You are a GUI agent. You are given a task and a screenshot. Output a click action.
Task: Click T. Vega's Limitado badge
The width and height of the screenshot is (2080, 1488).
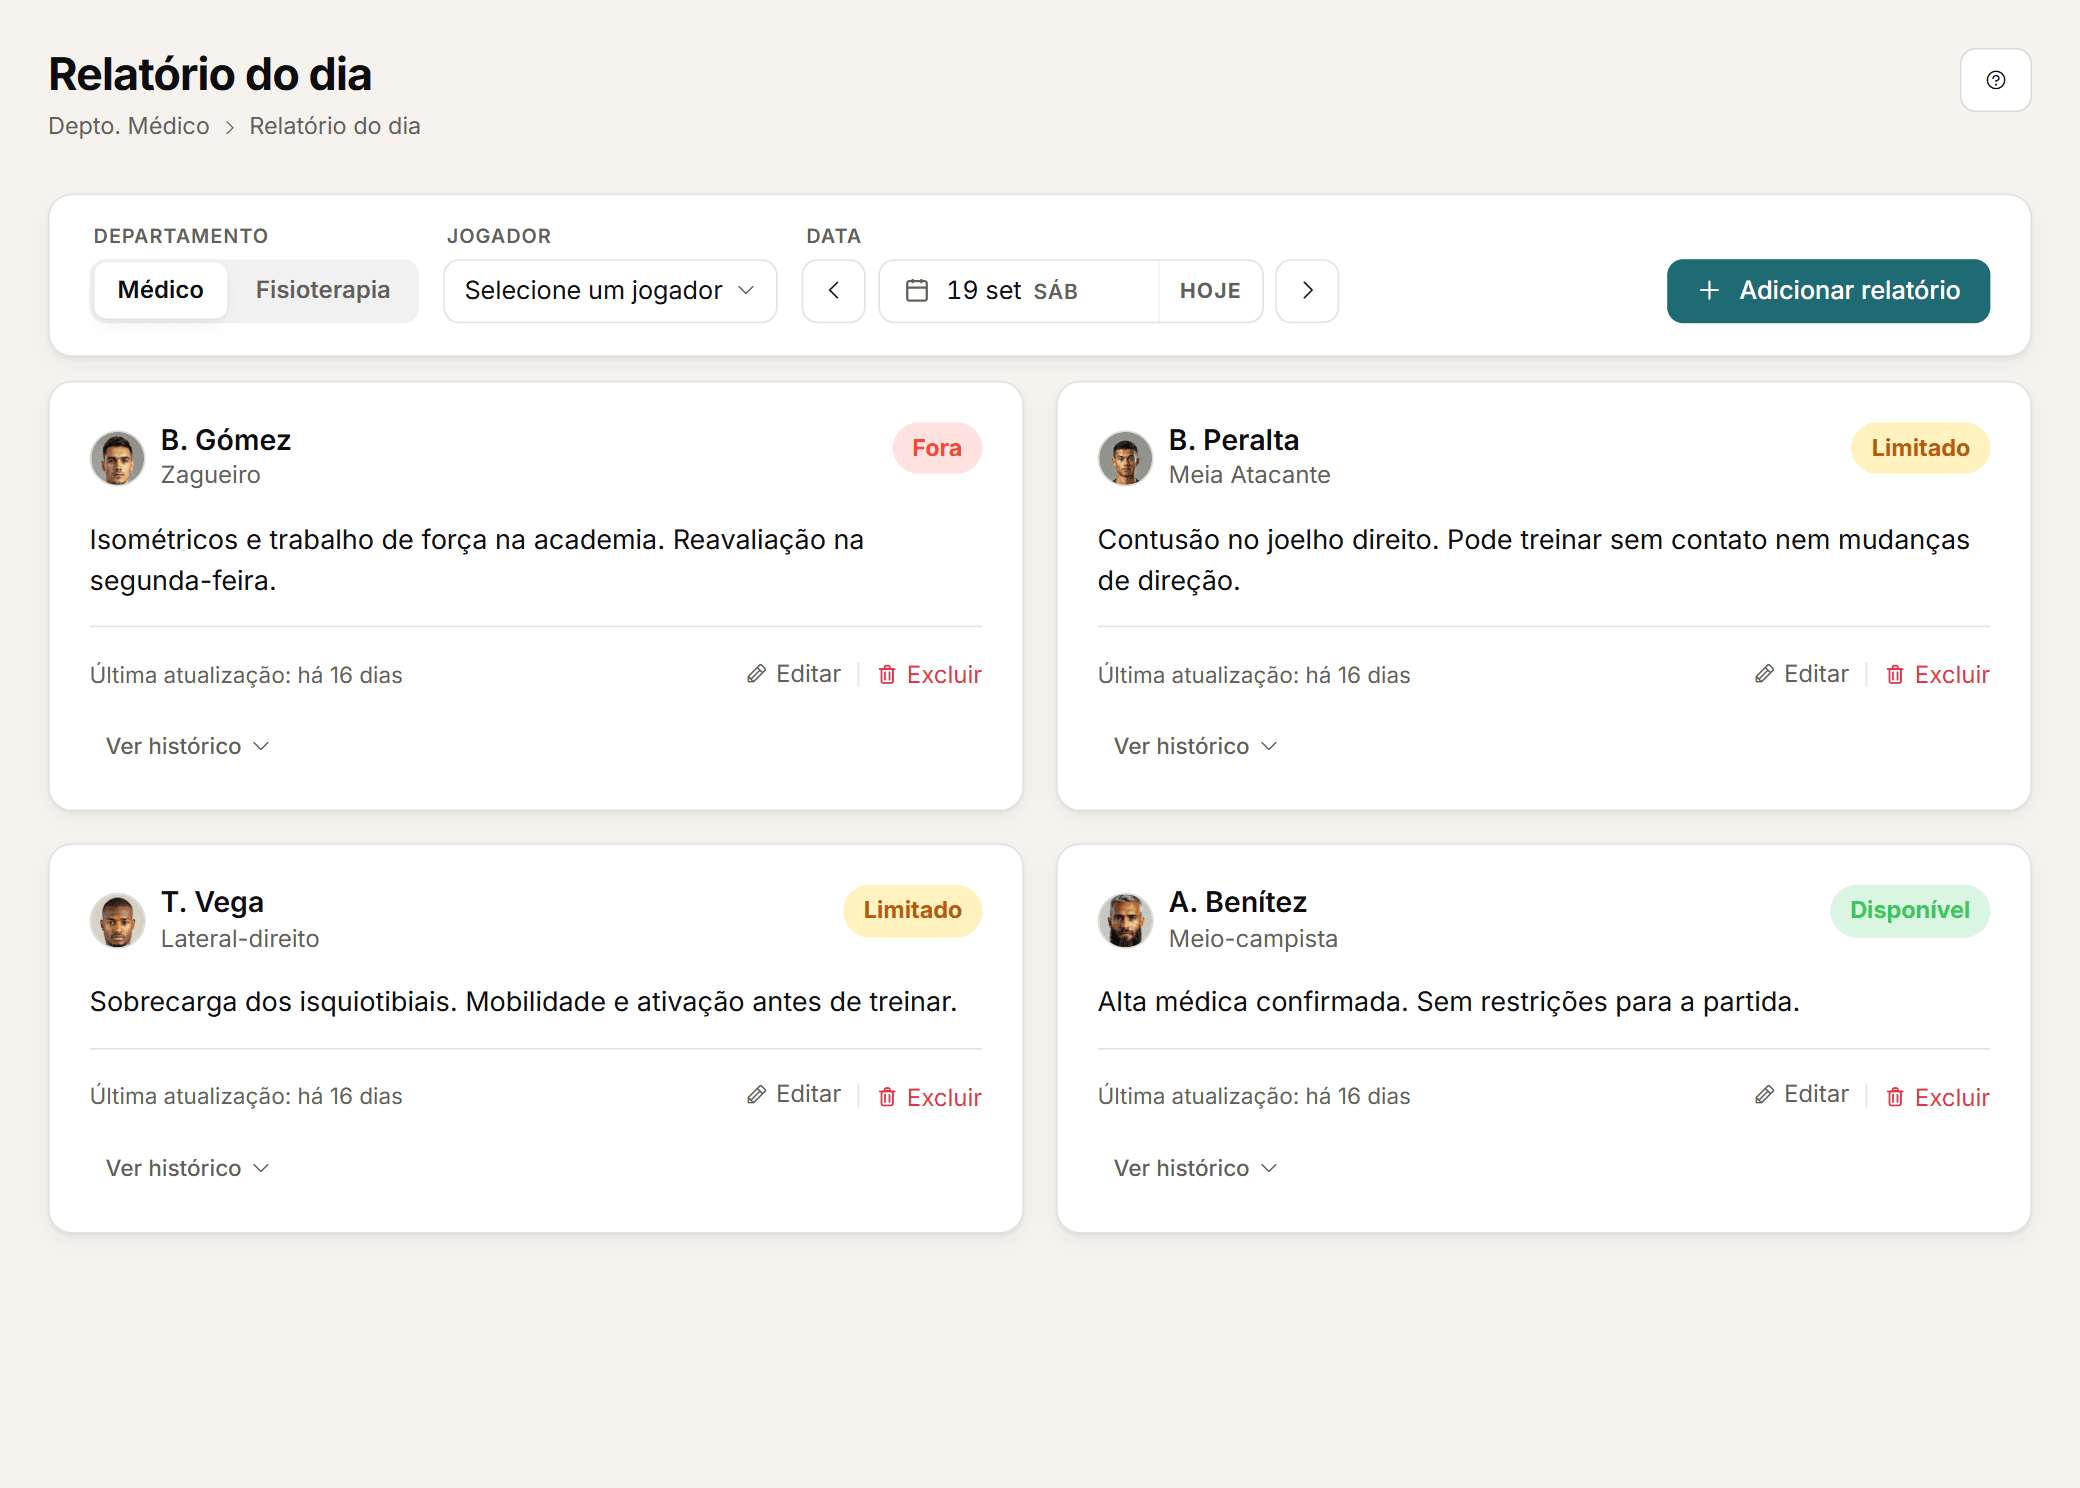click(x=912, y=910)
